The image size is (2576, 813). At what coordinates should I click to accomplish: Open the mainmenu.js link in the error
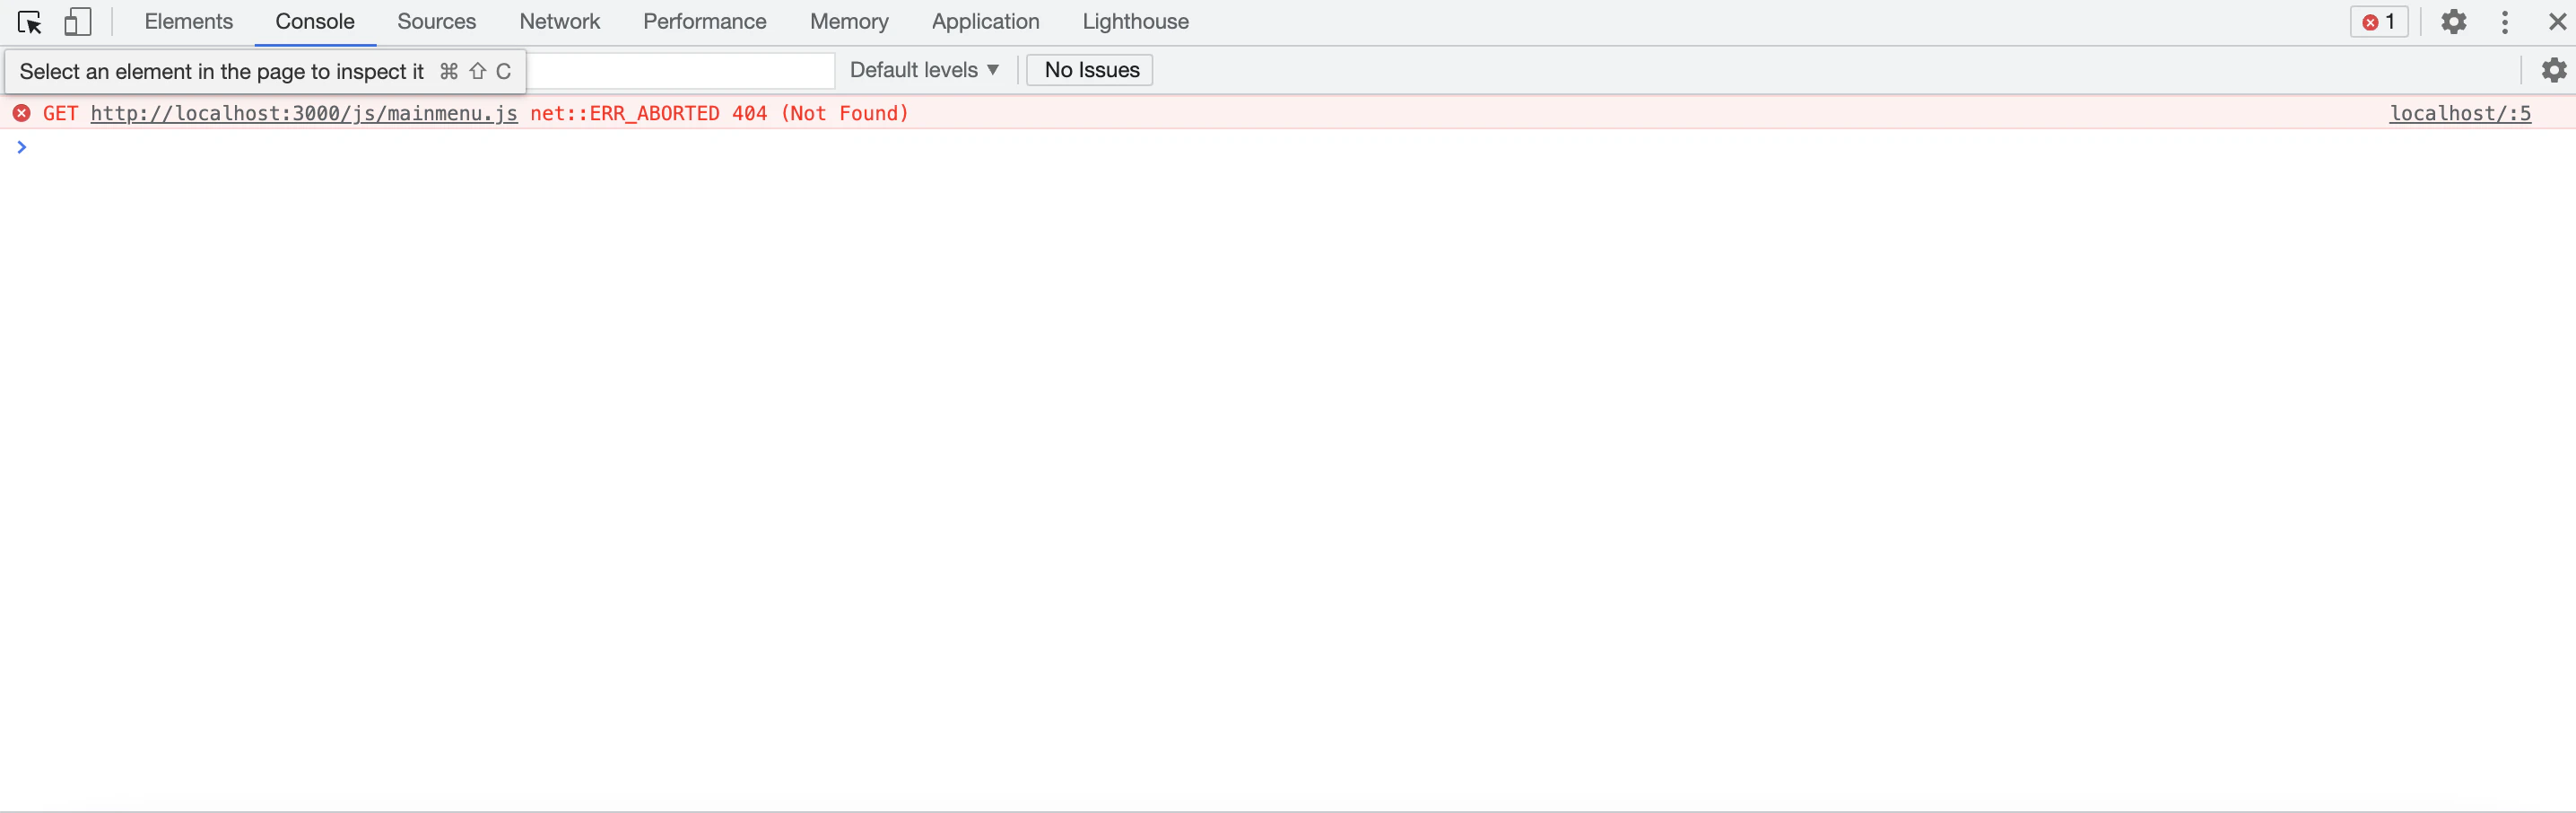tap(303, 113)
